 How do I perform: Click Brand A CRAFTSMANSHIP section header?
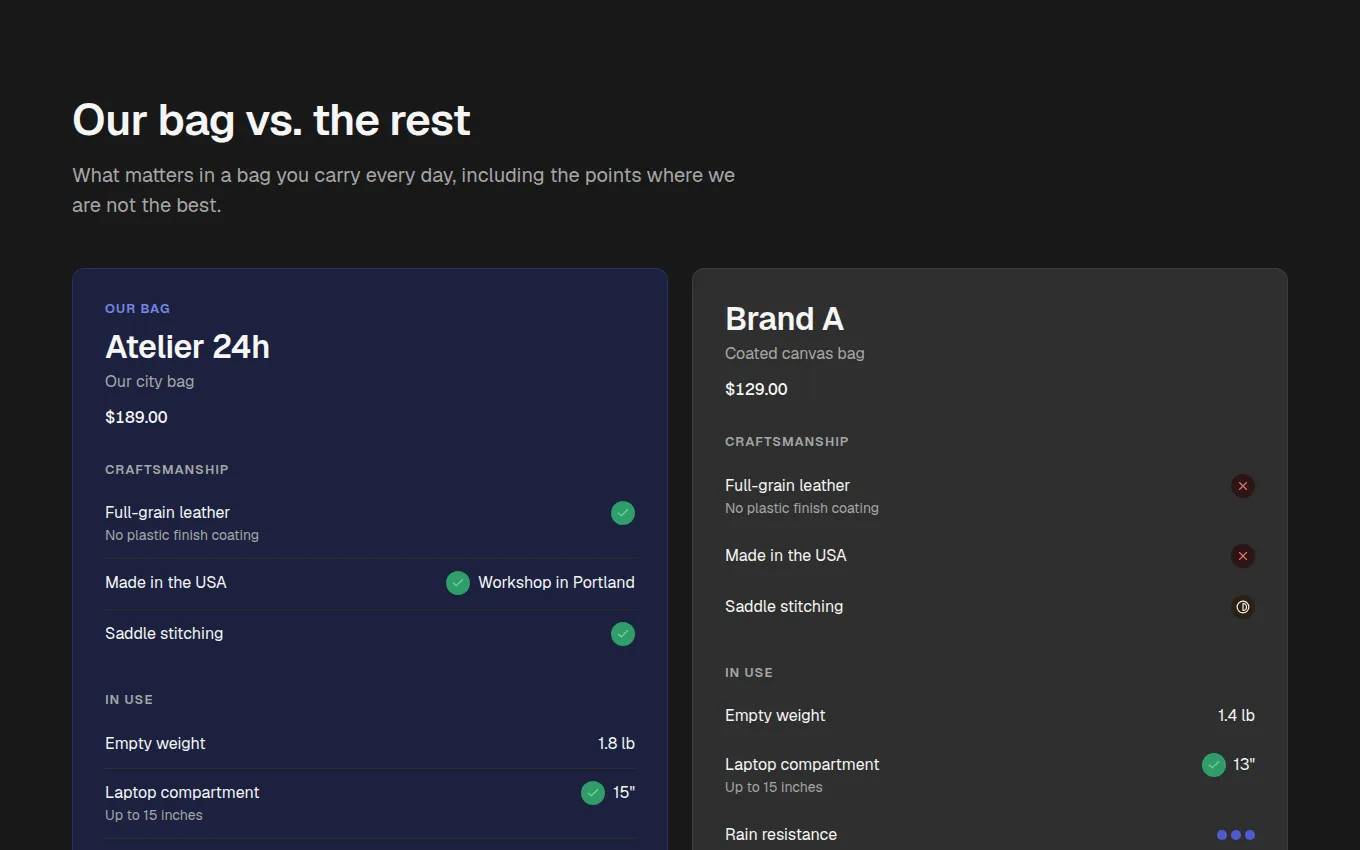pos(787,442)
